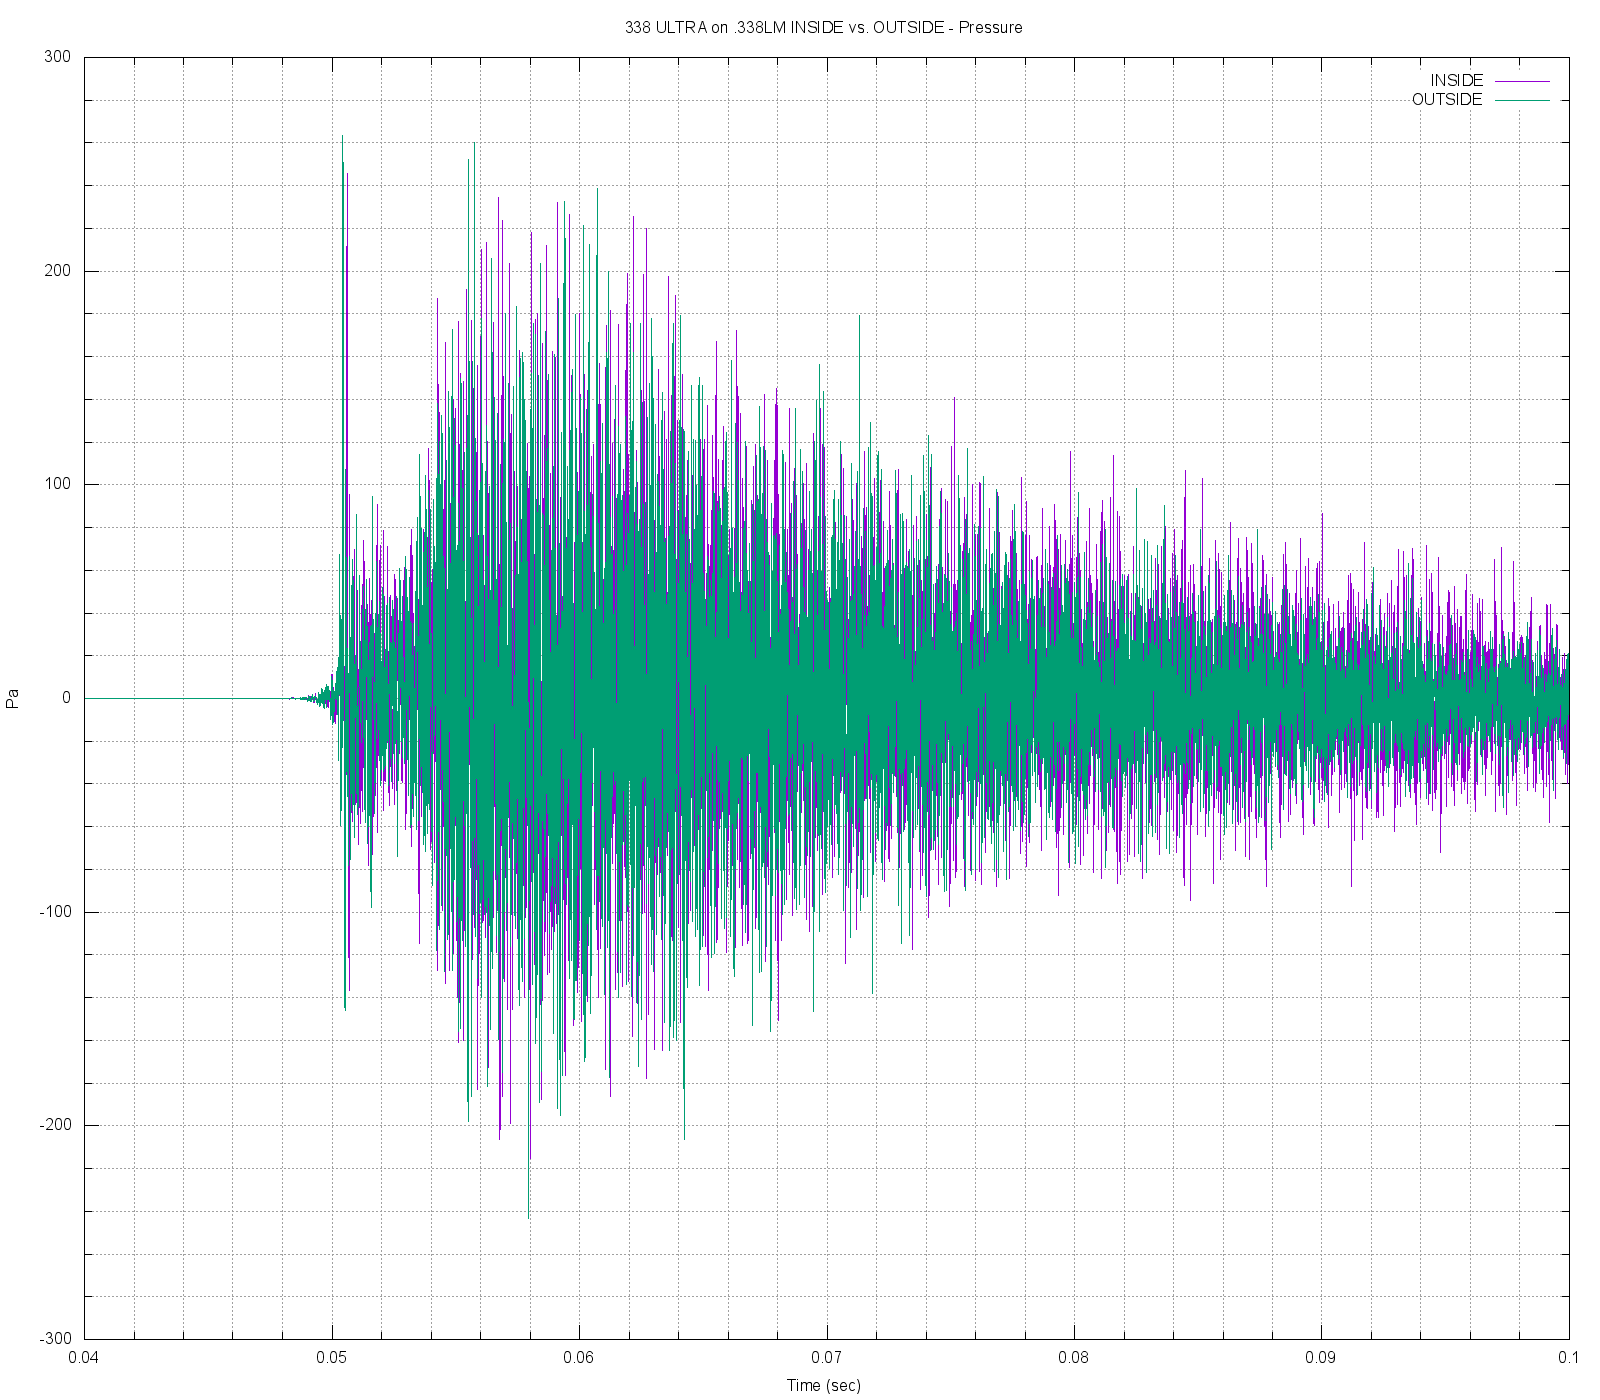
Task: Click the -100 y-axis tick label
Action: [55, 912]
